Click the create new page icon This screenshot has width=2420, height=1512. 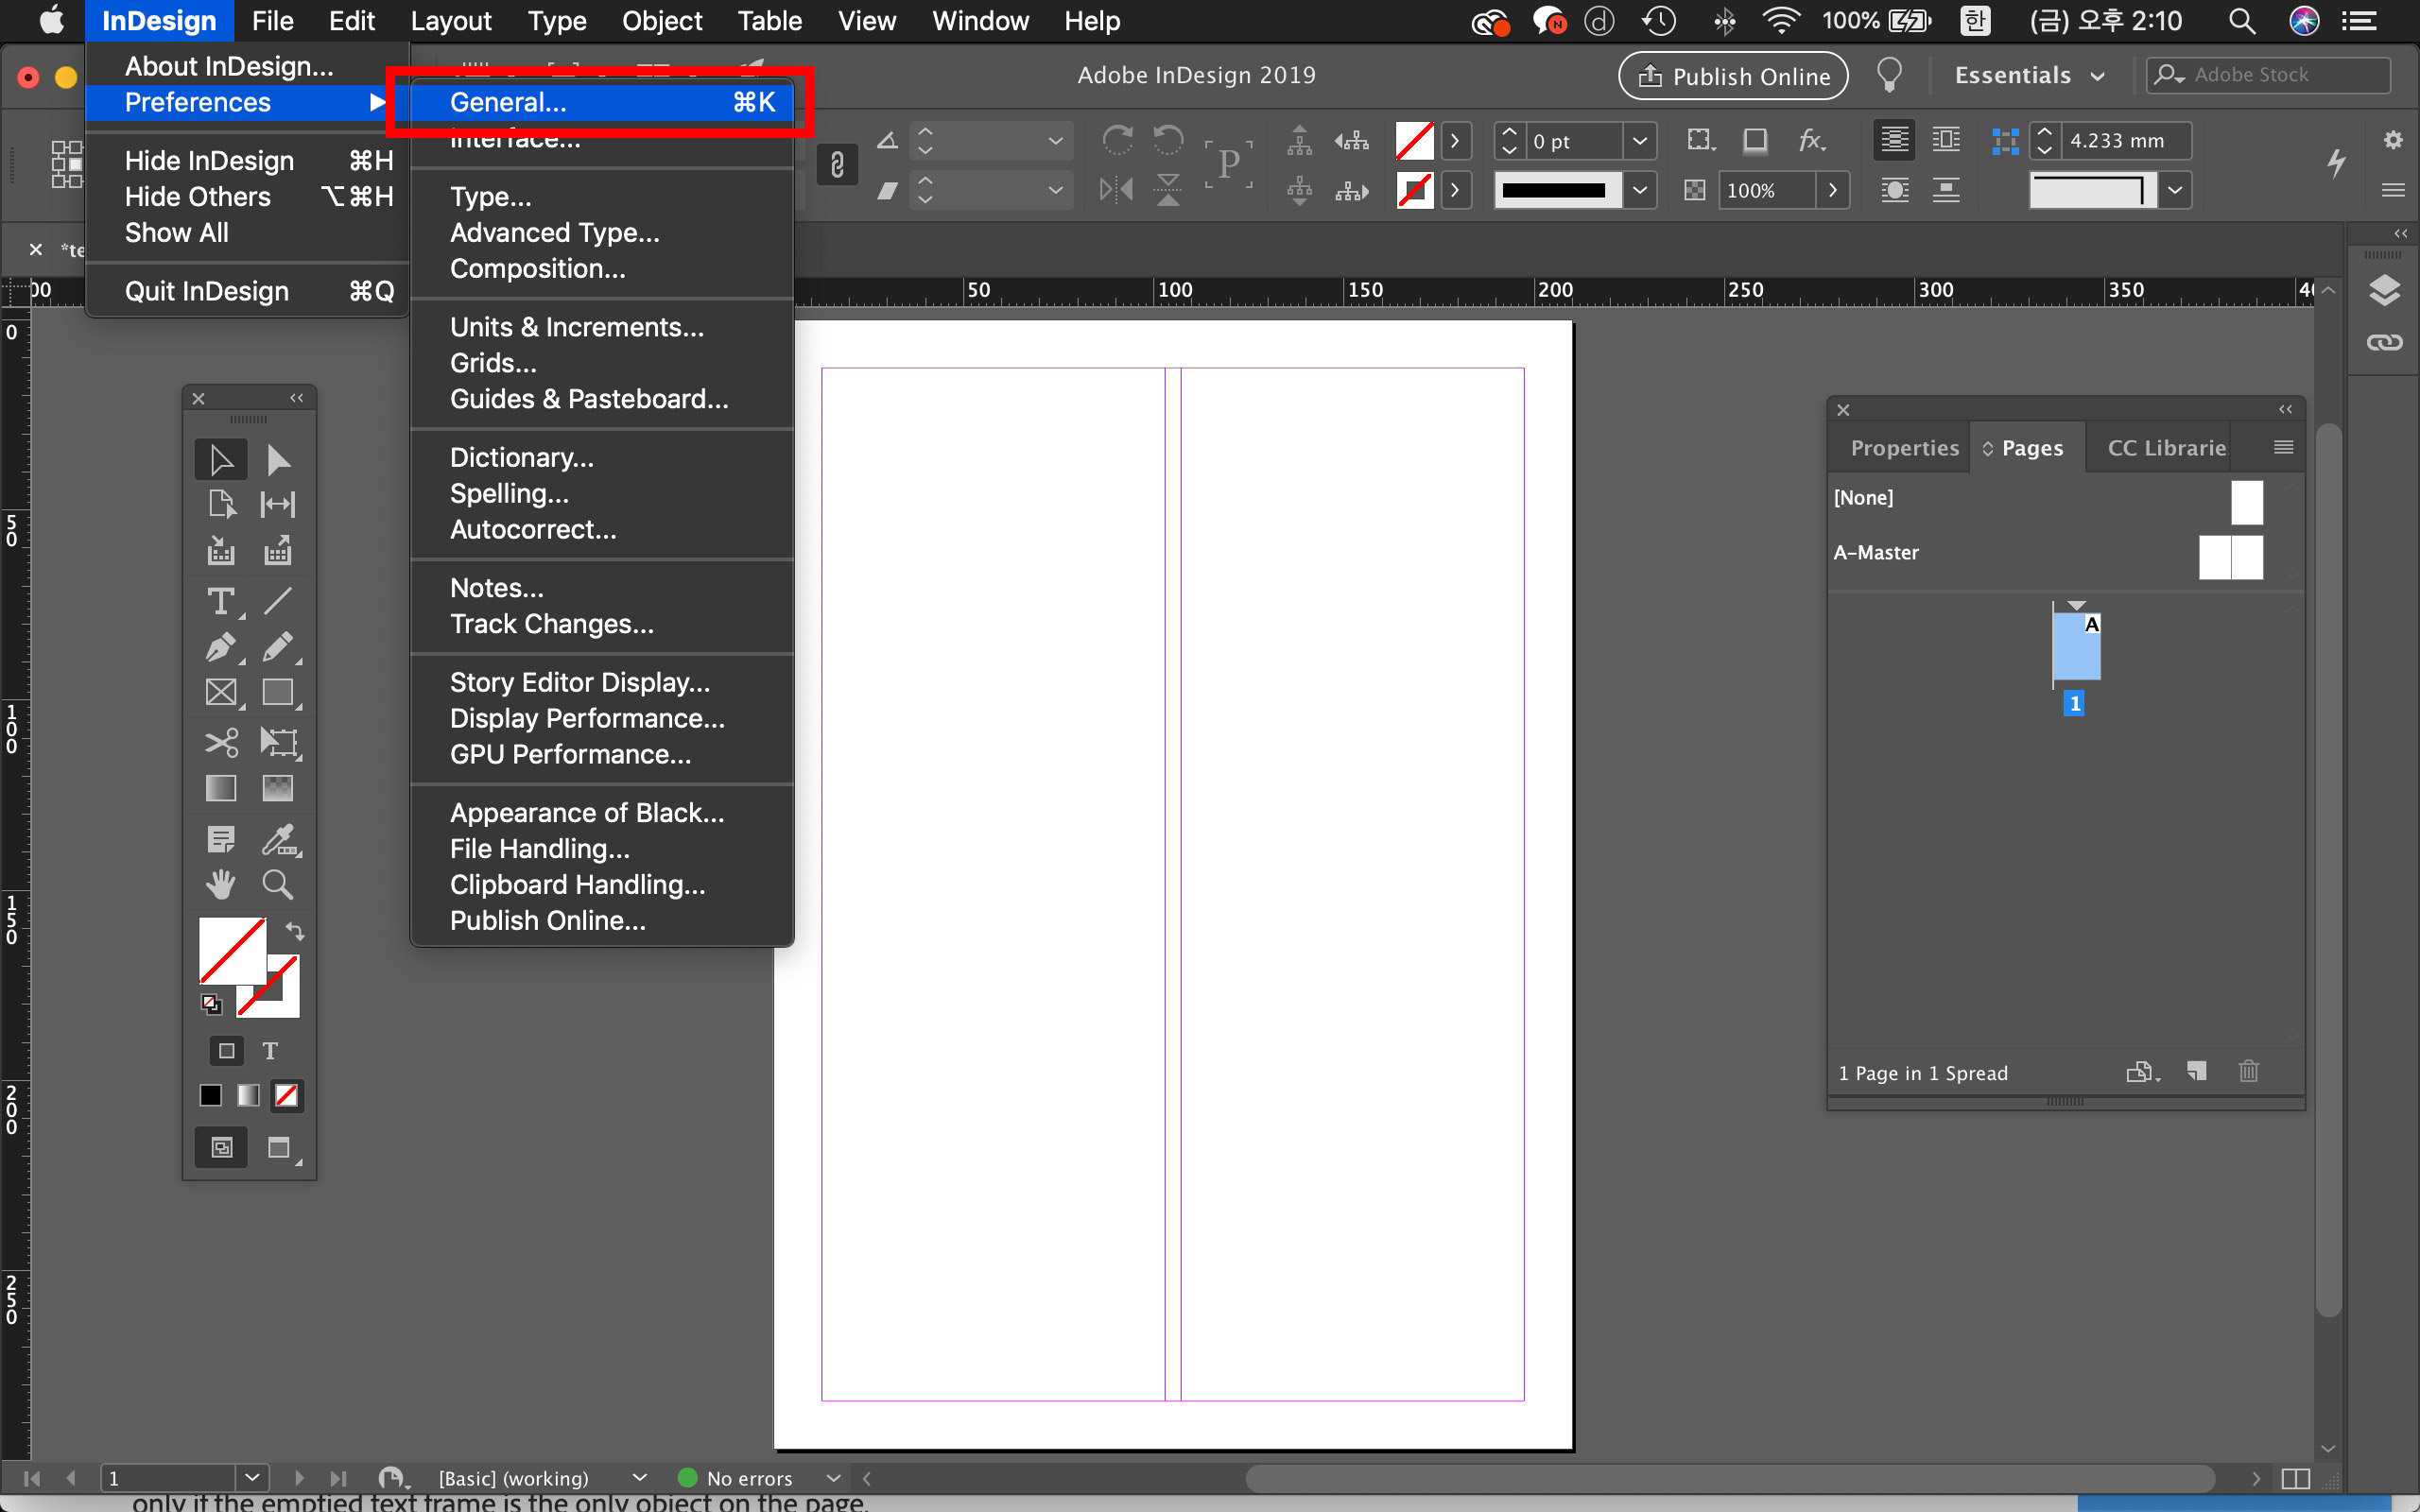click(2197, 1071)
